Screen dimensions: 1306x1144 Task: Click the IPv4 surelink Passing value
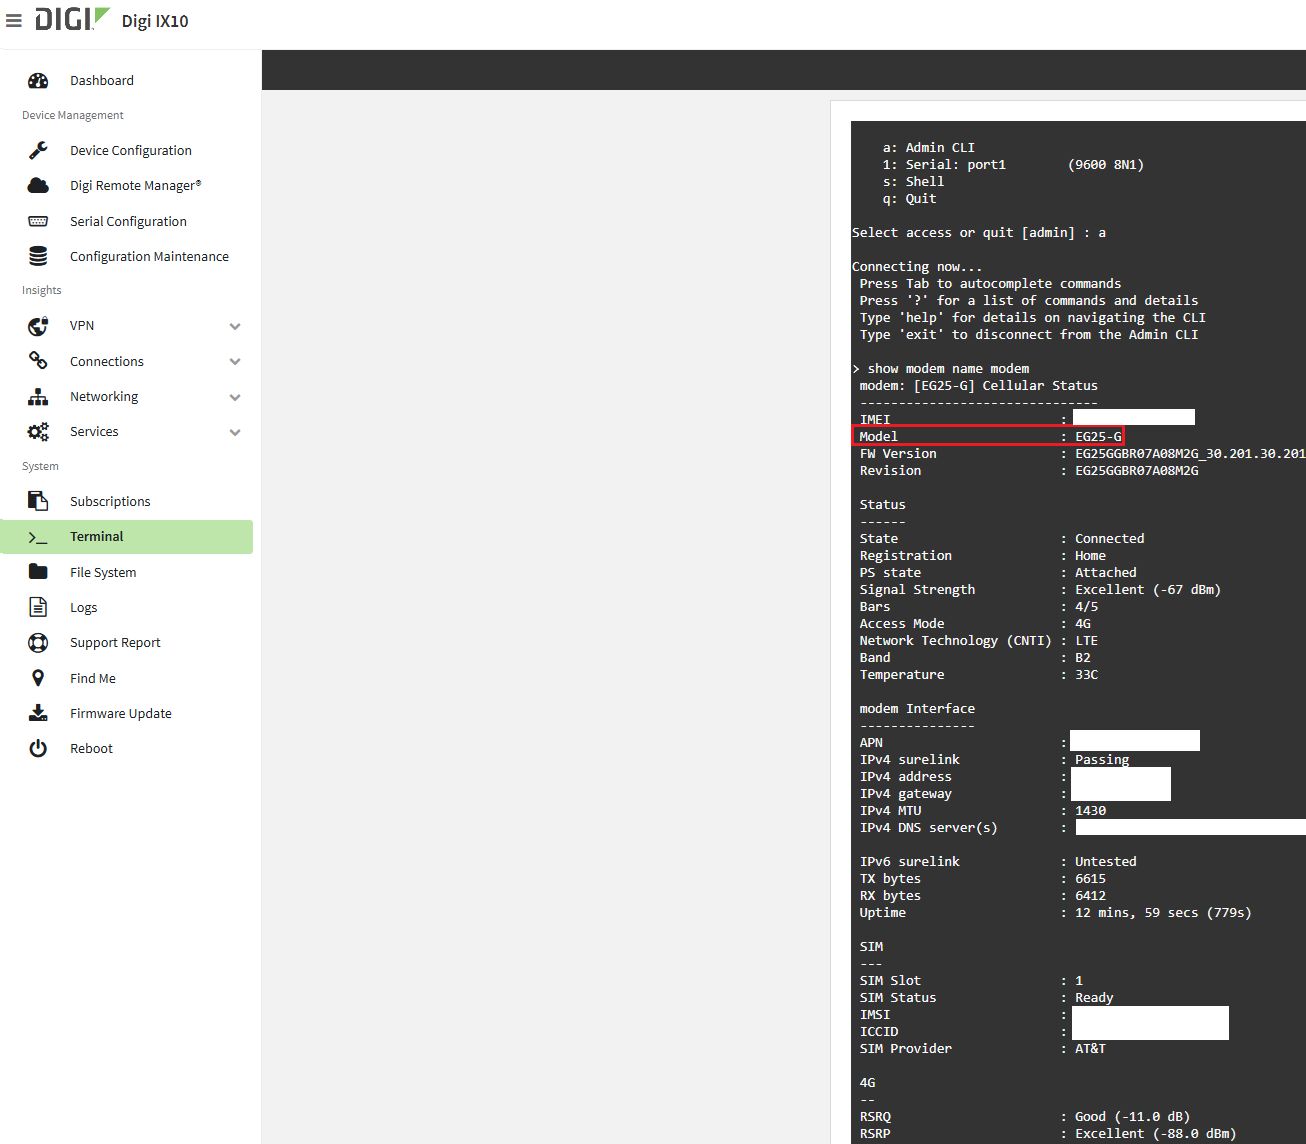pyautogui.click(x=1102, y=759)
